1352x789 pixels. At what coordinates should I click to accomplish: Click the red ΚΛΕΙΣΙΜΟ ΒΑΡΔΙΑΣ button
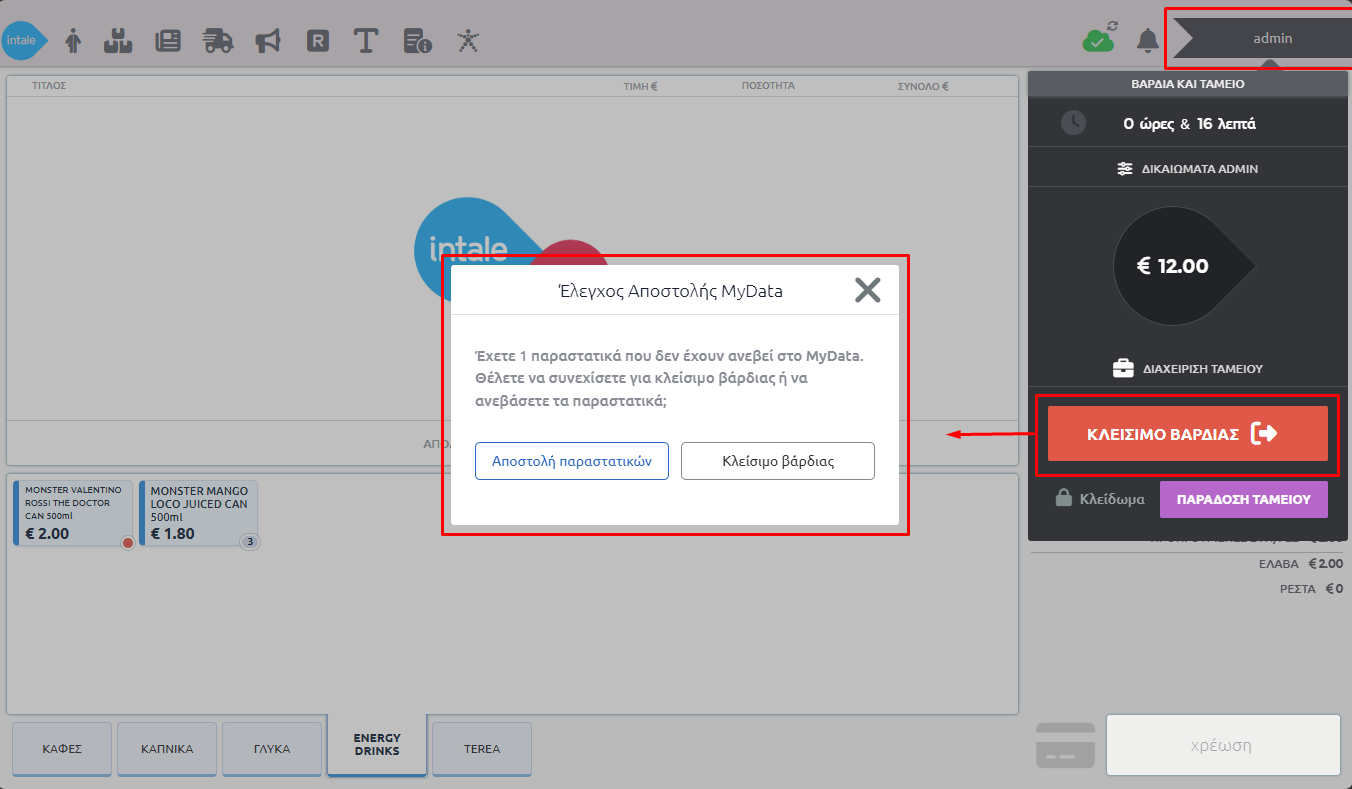pos(1187,434)
